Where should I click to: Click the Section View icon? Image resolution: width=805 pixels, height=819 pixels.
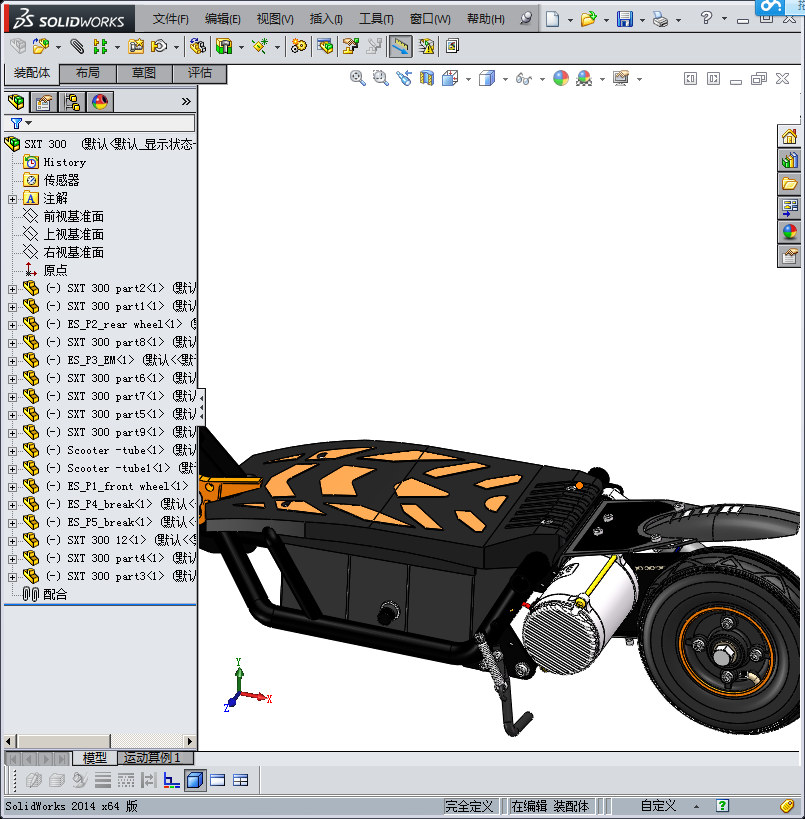click(427, 78)
